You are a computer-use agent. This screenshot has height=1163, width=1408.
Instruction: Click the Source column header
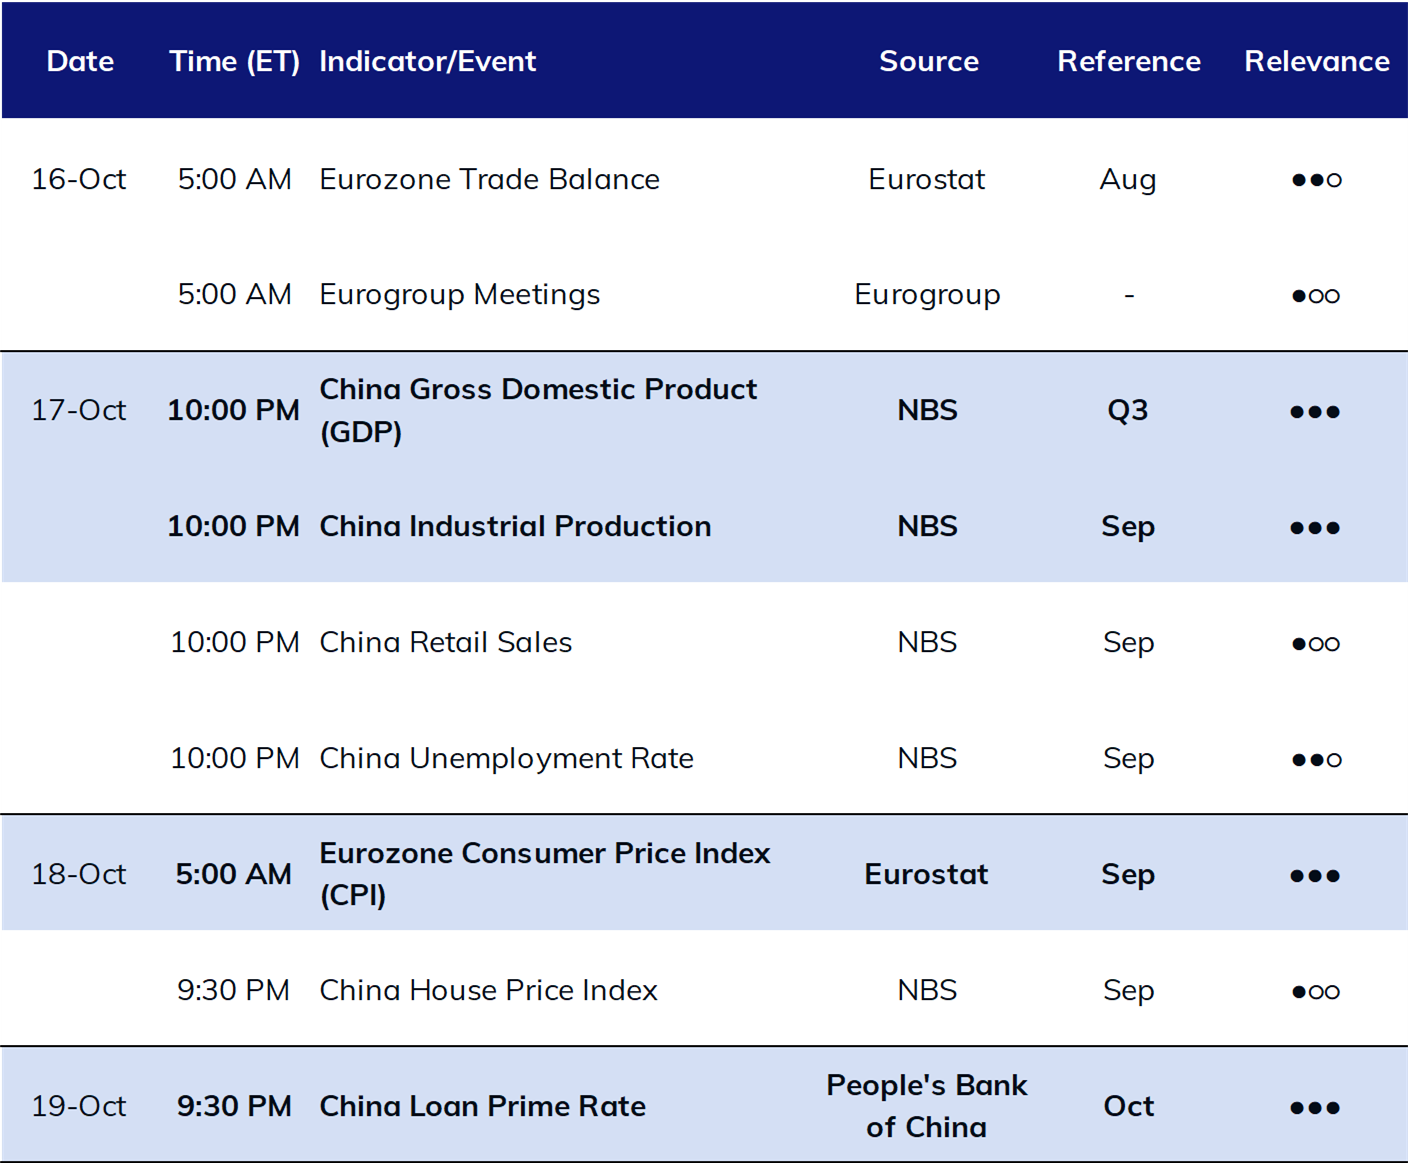[929, 61]
